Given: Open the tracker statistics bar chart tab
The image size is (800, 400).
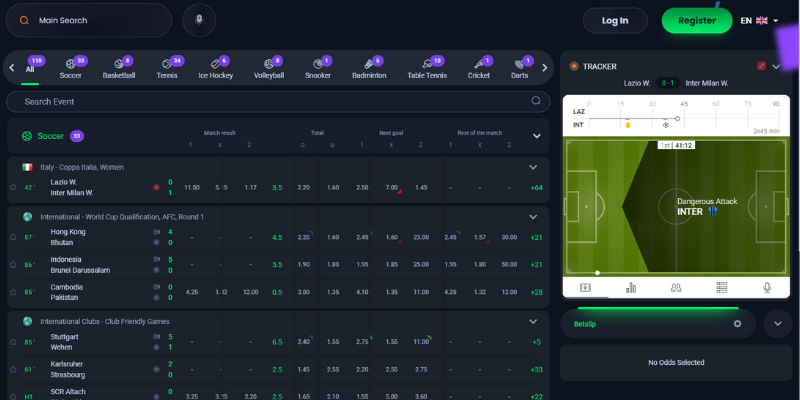Looking at the screenshot, I should pos(631,287).
